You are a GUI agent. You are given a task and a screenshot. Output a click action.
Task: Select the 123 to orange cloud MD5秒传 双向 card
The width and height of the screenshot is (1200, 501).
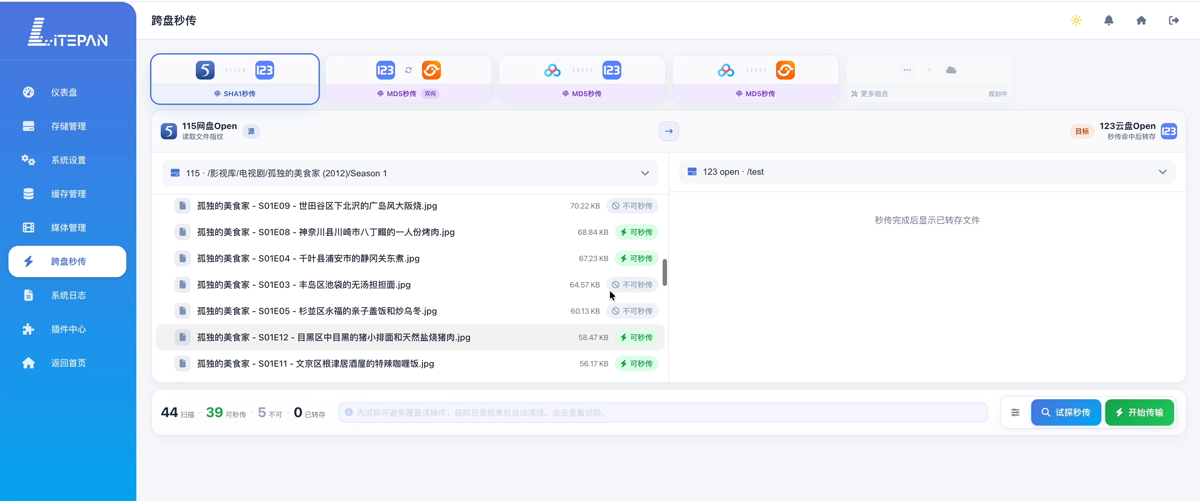pos(408,79)
